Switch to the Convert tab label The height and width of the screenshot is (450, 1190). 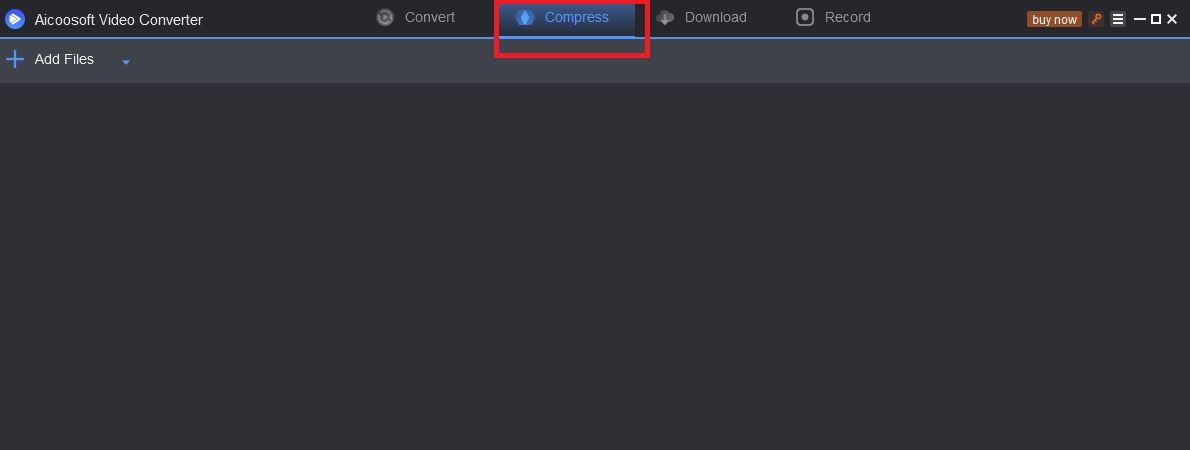(x=430, y=17)
